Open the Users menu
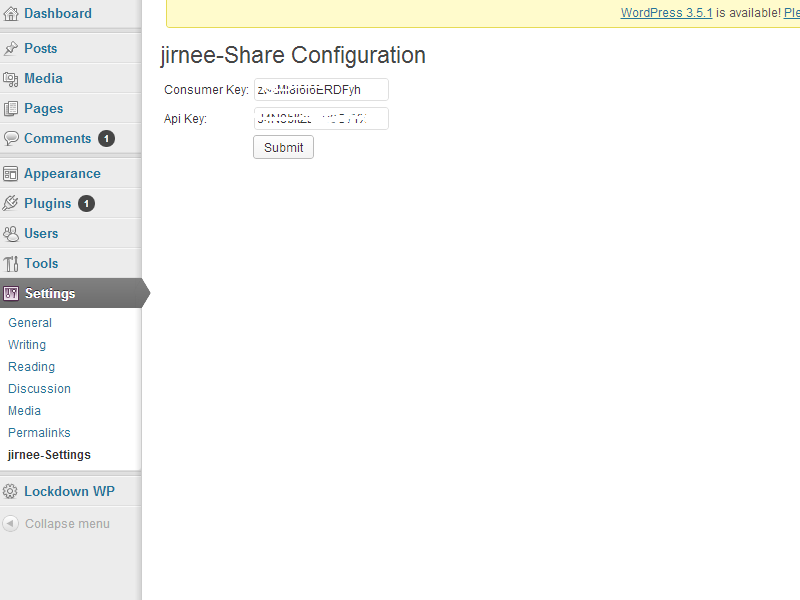Viewport: 800px width, 600px height. click(41, 234)
